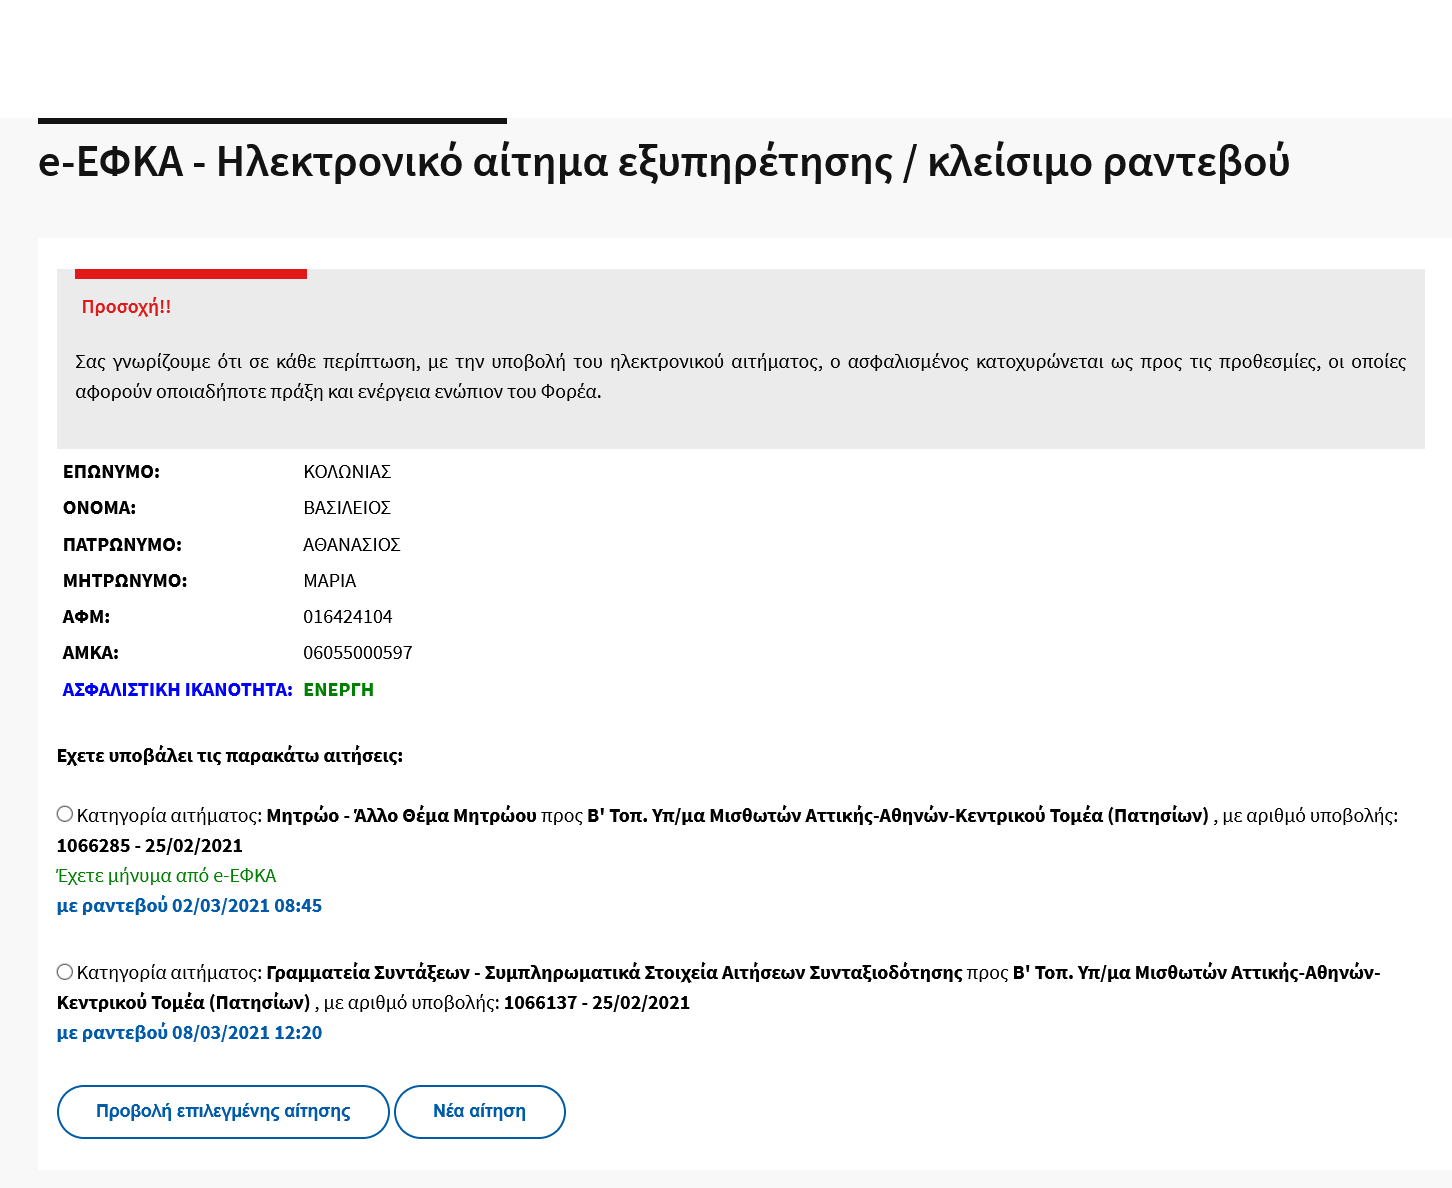Click the e-ΕΦΚΑ page title heading
The width and height of the screenshot is (1452, 1188).
click(663, 162)
